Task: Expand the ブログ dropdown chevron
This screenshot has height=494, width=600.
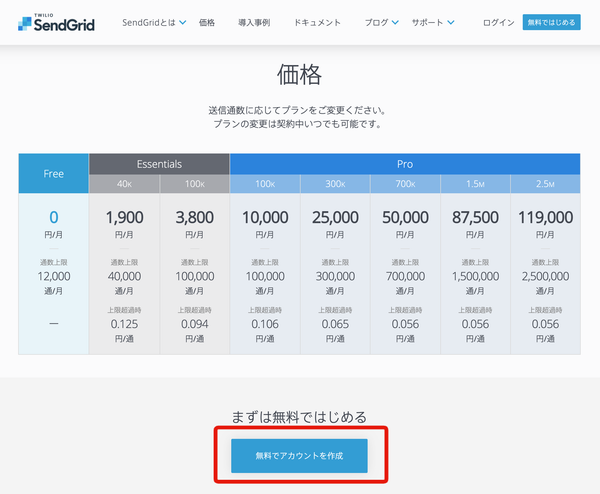Action: [x=395, y=23]
